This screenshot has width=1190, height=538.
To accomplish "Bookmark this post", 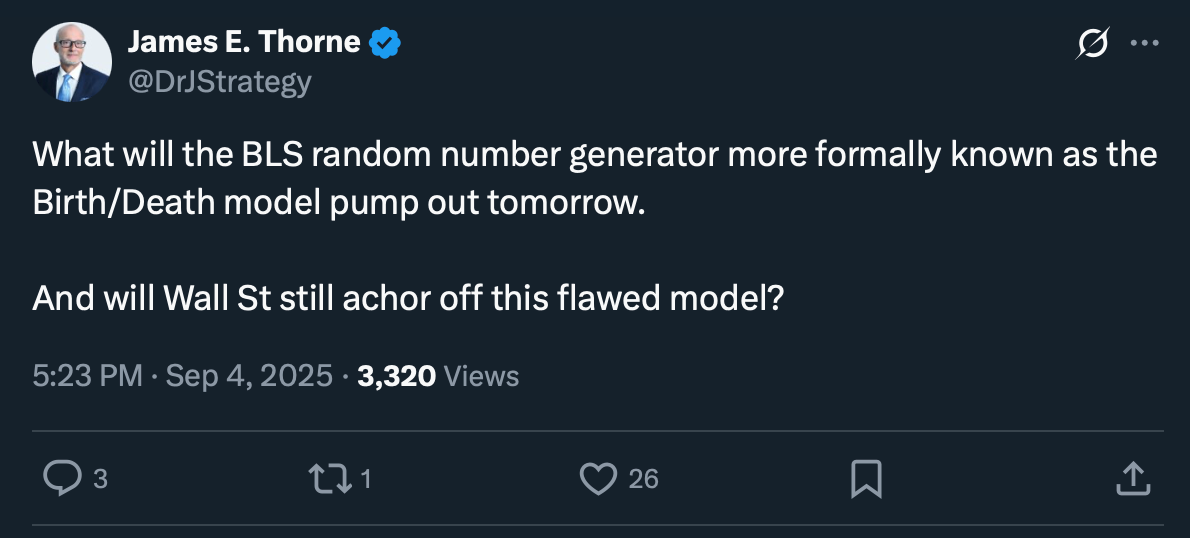I will [x=865, y=479].
